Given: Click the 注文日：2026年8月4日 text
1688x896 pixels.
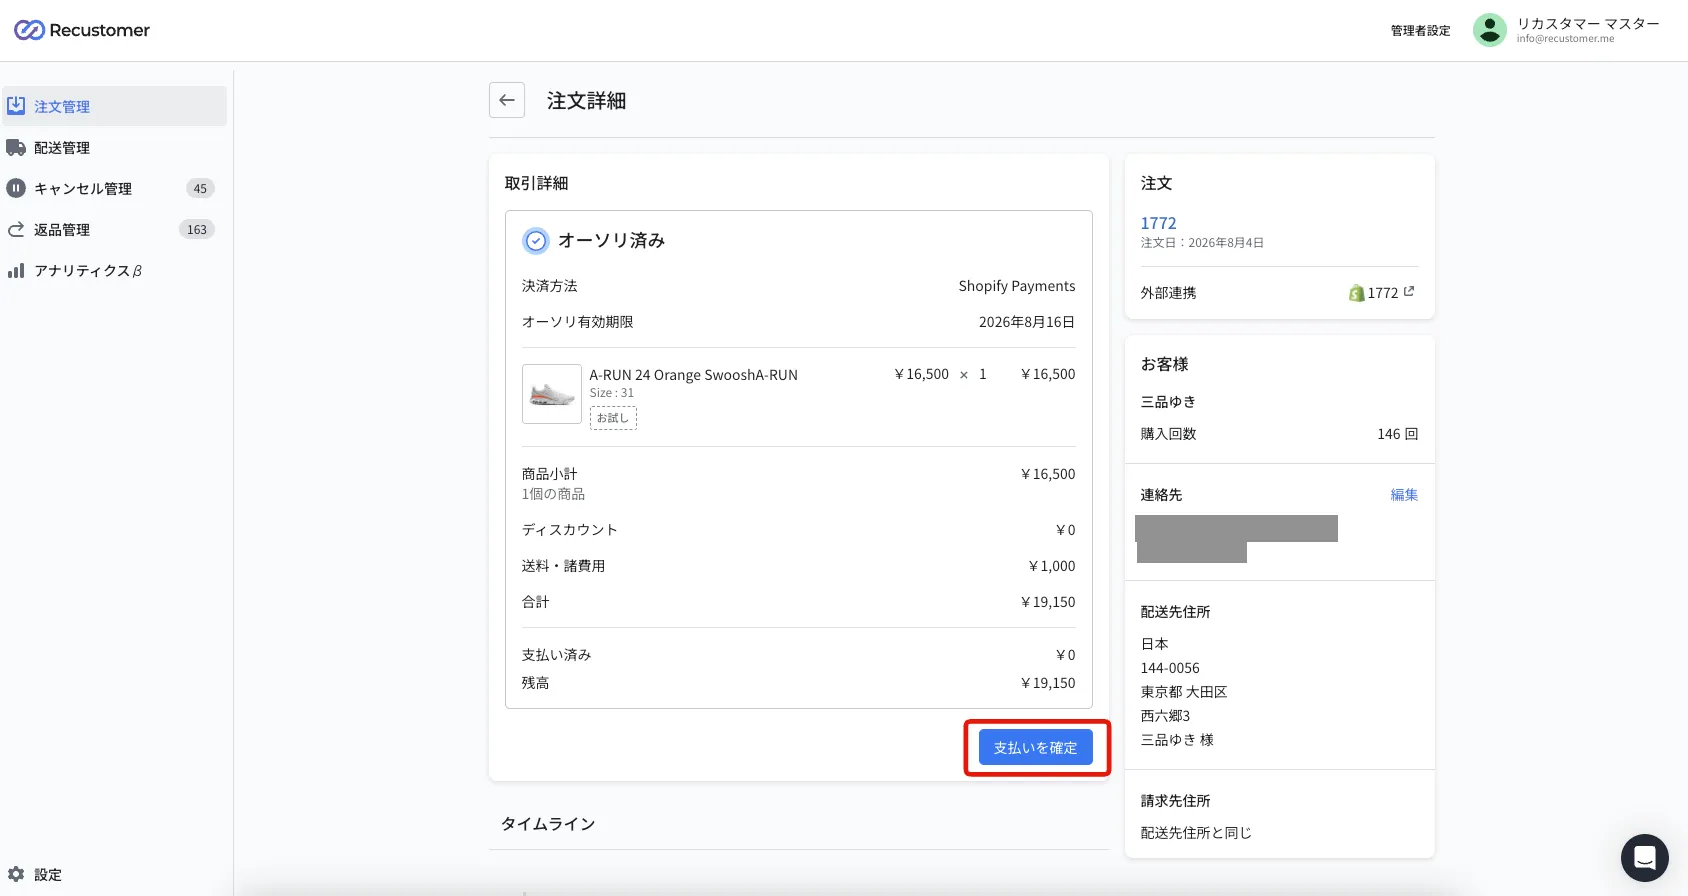Looking at the screenshot, I should [1202, 243].
